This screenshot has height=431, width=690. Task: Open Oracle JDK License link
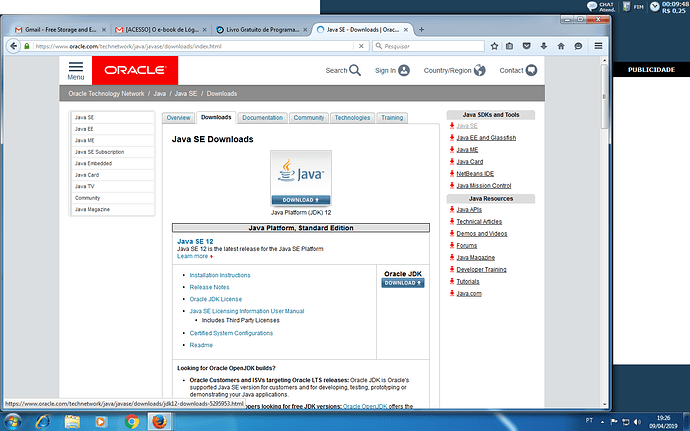216,299
